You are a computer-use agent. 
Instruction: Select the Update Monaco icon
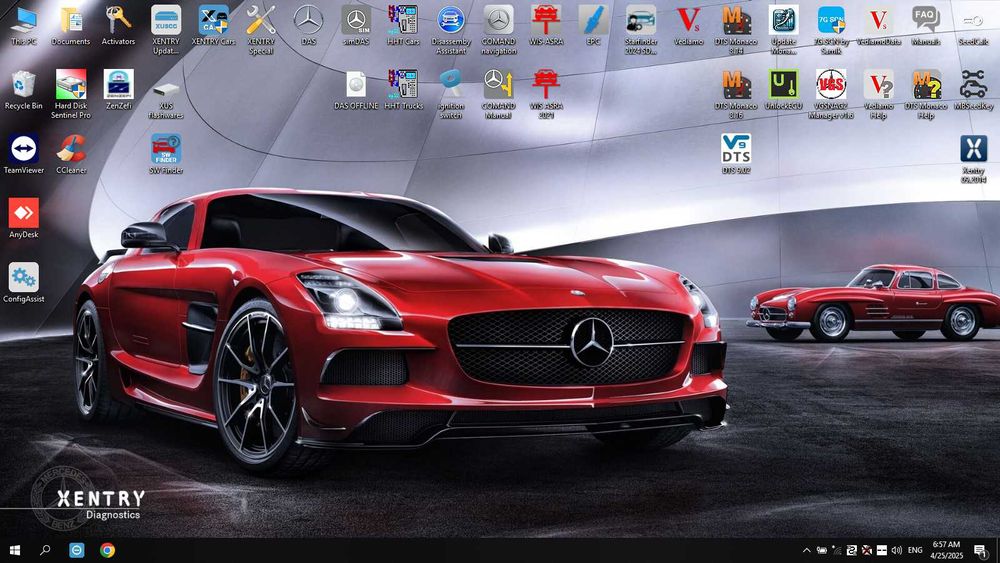(x=783, y=29)
